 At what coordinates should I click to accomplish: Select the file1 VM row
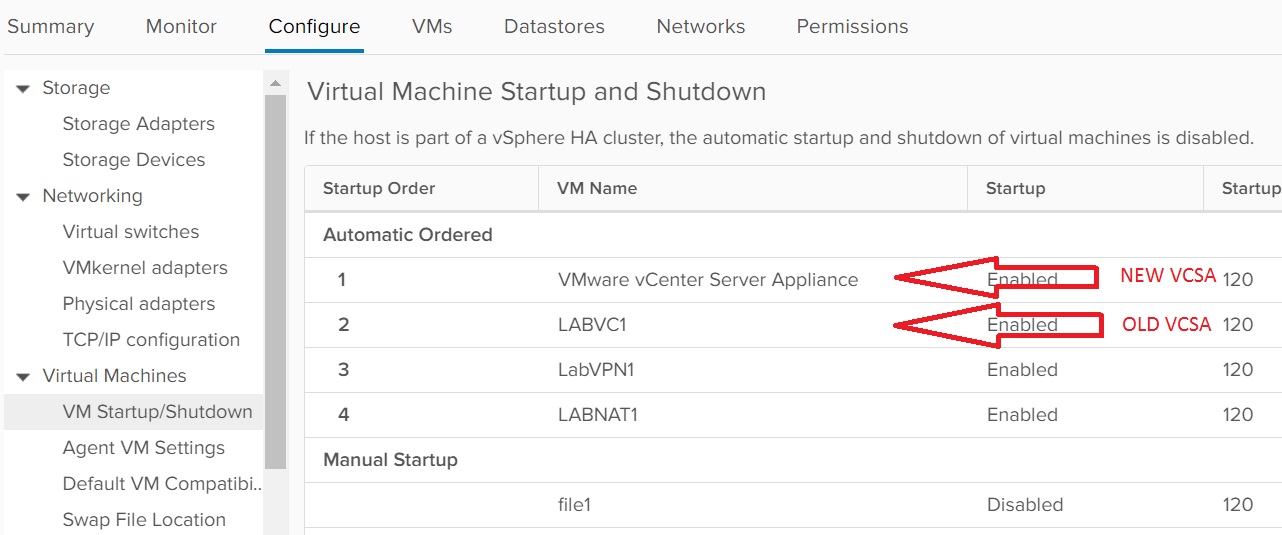[x=793, y=505]
